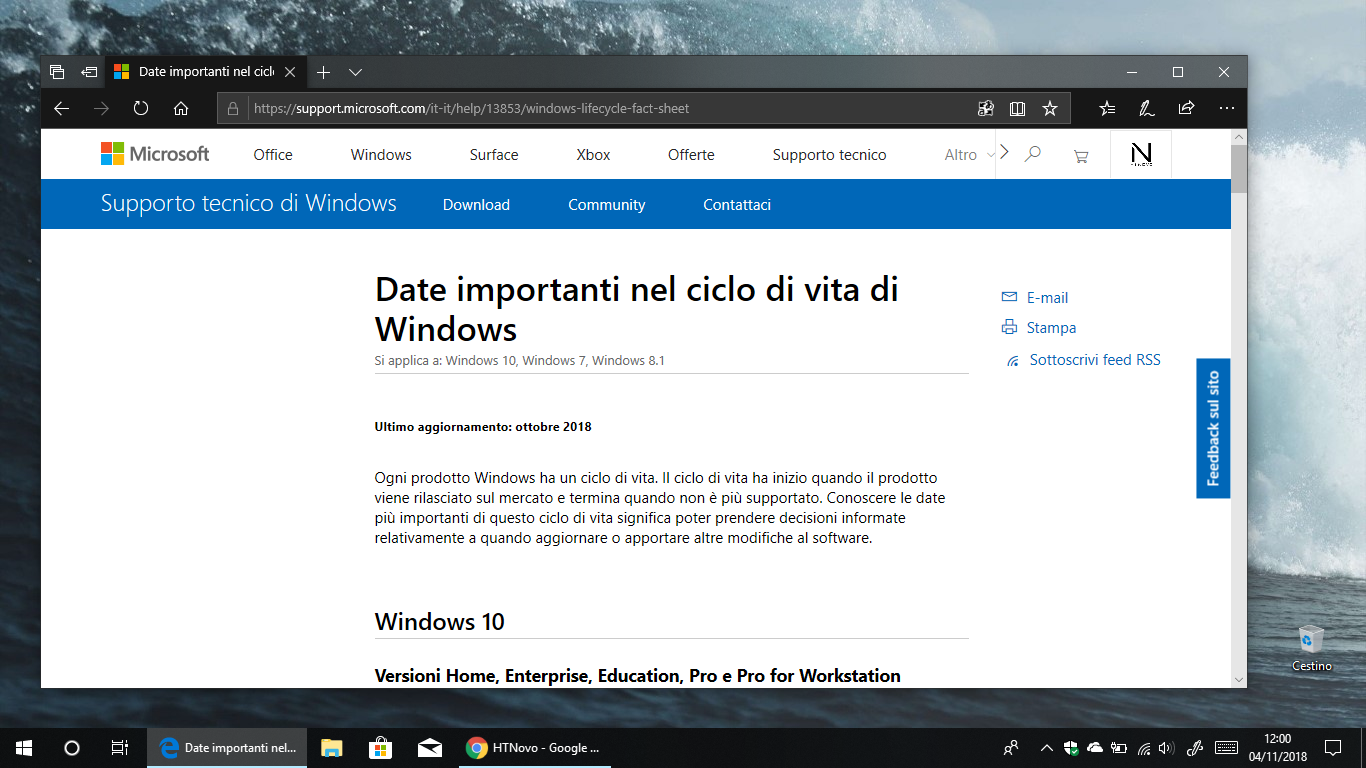Open Supporto tecnico navigation item
The height and width of the screenshot is (768, 1366).
point(829,154)
